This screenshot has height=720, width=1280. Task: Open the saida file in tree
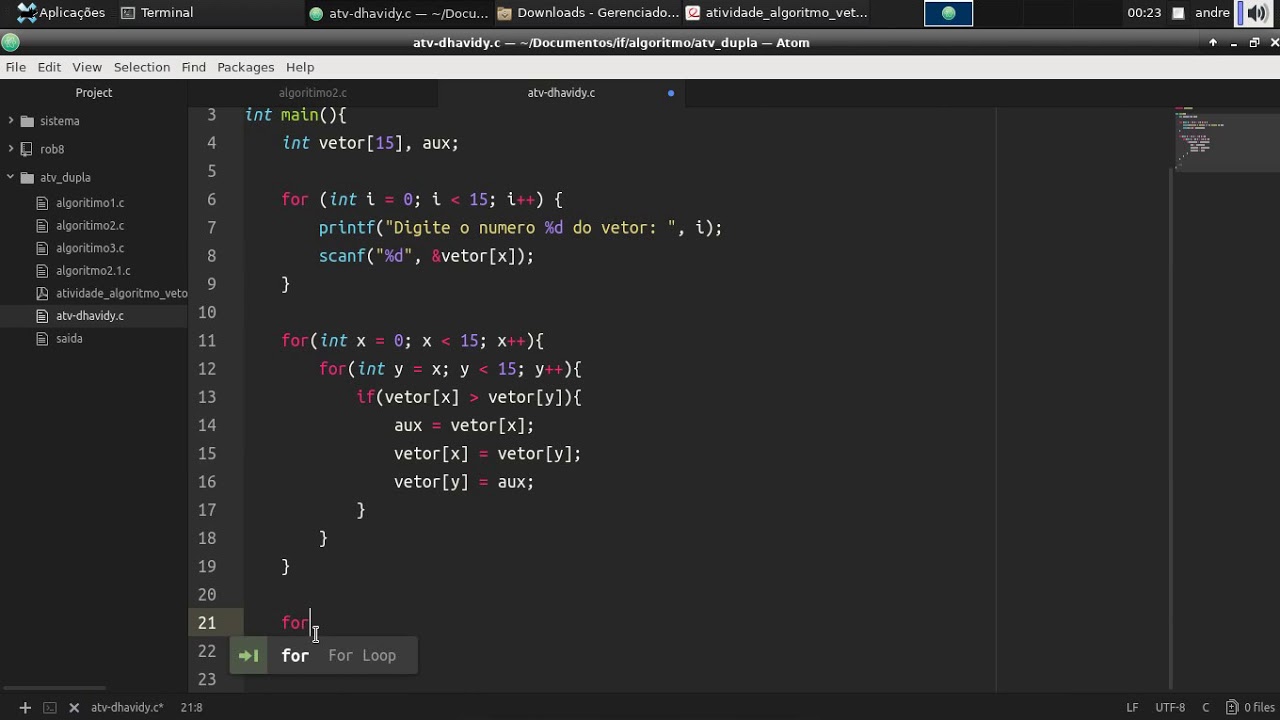(x=69, y=339)
